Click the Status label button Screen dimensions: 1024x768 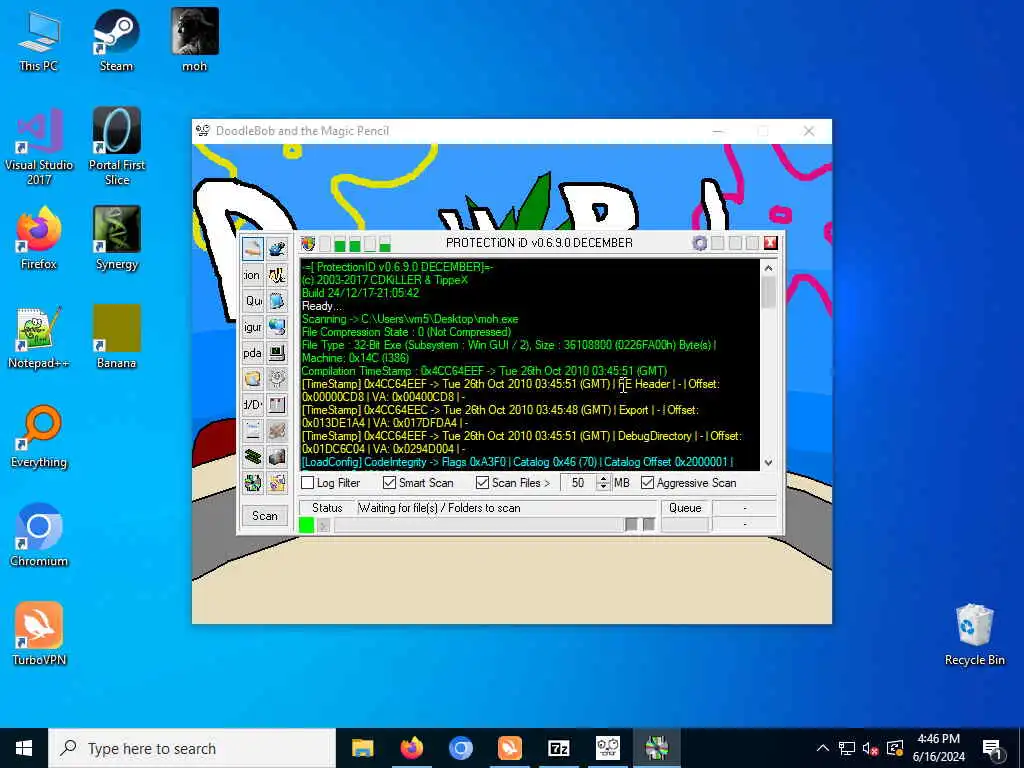[x=327, y=507]
